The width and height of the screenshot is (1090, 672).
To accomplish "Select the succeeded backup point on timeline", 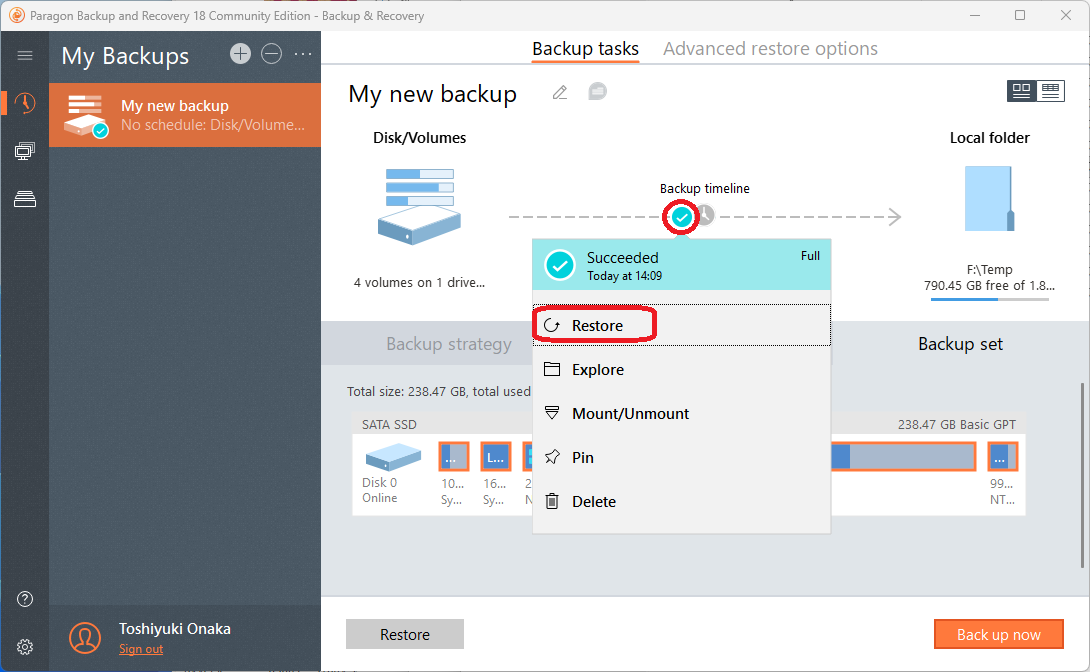I will (x=681, y=218).
